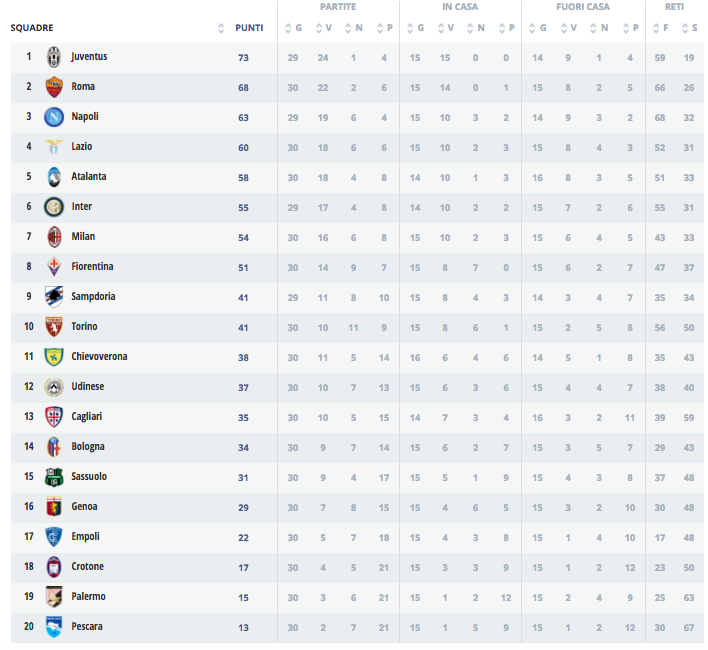Click the Palermo club crest icon
This screenshot has height=650, width=708.
[x=54, y=597]
